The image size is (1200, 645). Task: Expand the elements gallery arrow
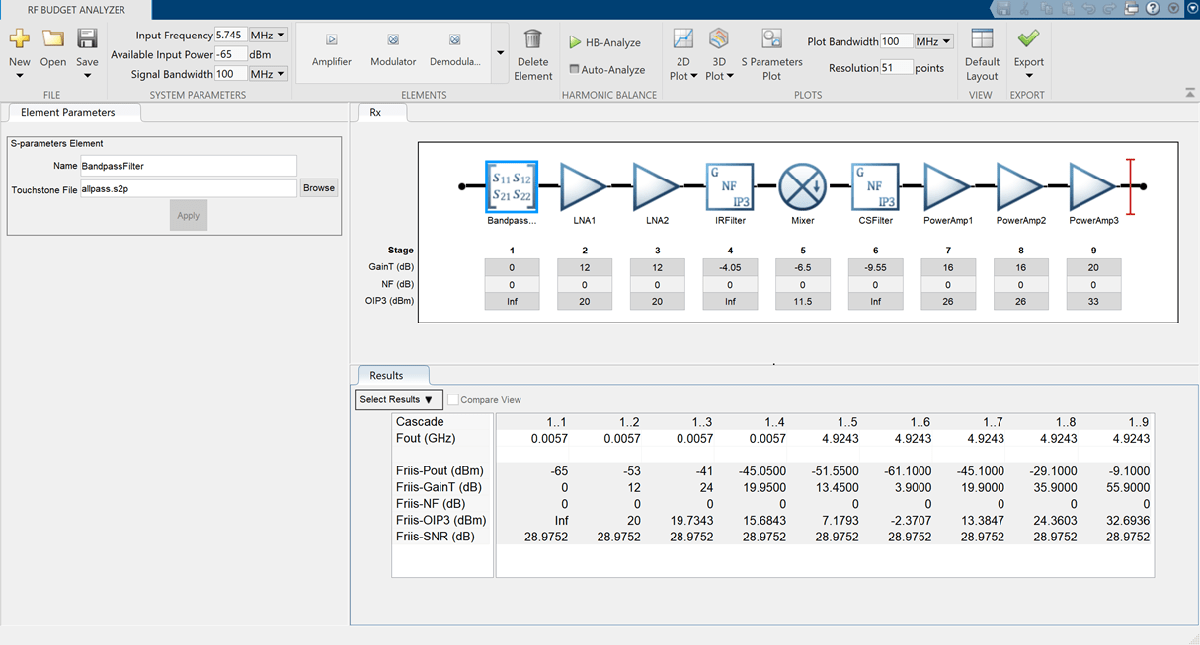pyautogui.click(x=500, y=53)
